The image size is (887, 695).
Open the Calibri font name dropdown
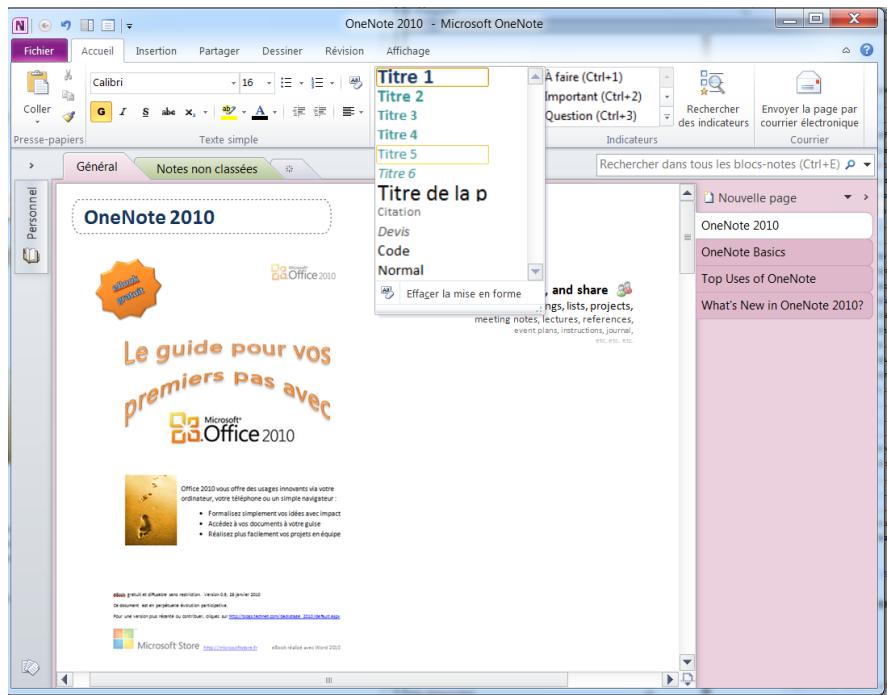[x=233, y=83]
